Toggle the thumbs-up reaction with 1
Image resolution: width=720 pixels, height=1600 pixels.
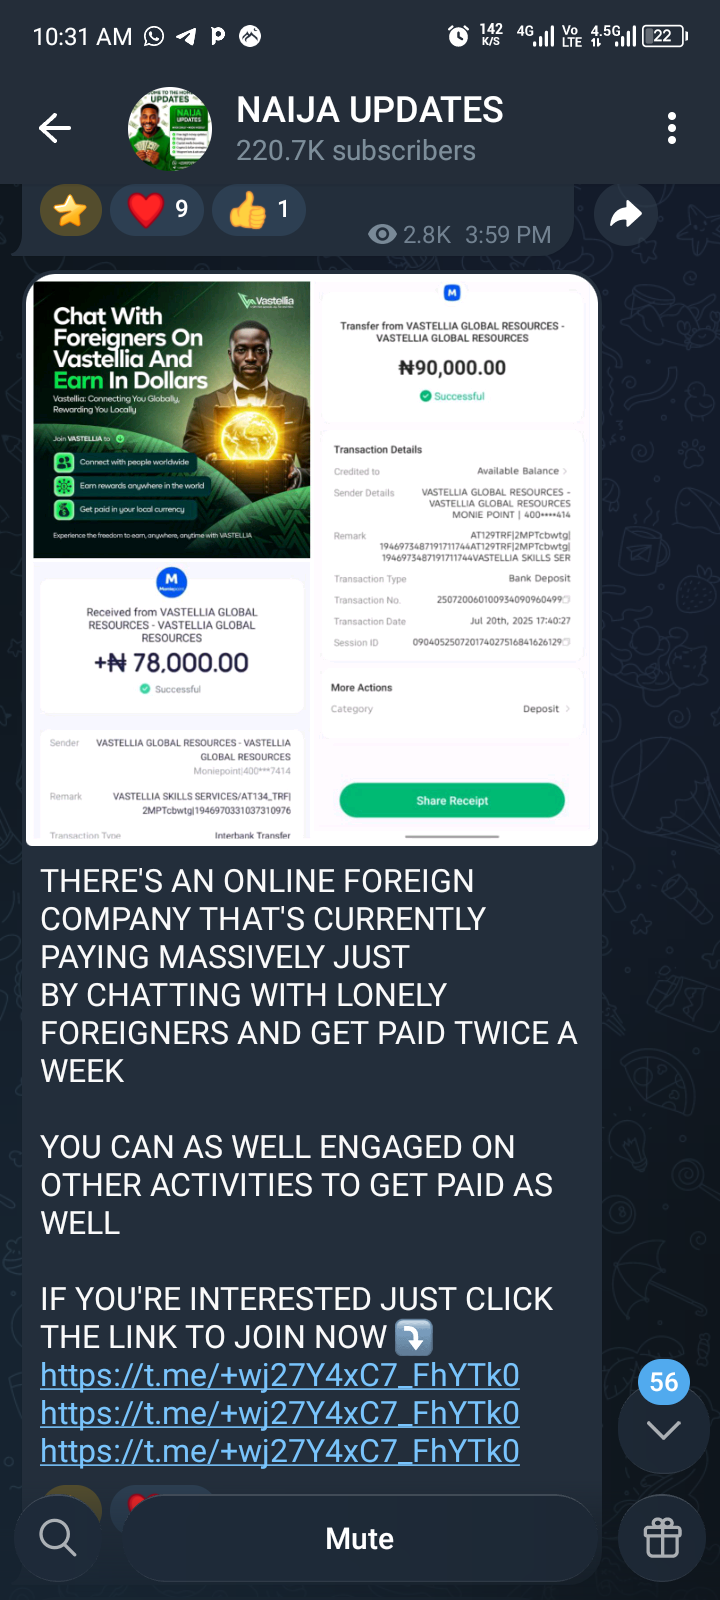pyautogui.click(x=259, y=210)
